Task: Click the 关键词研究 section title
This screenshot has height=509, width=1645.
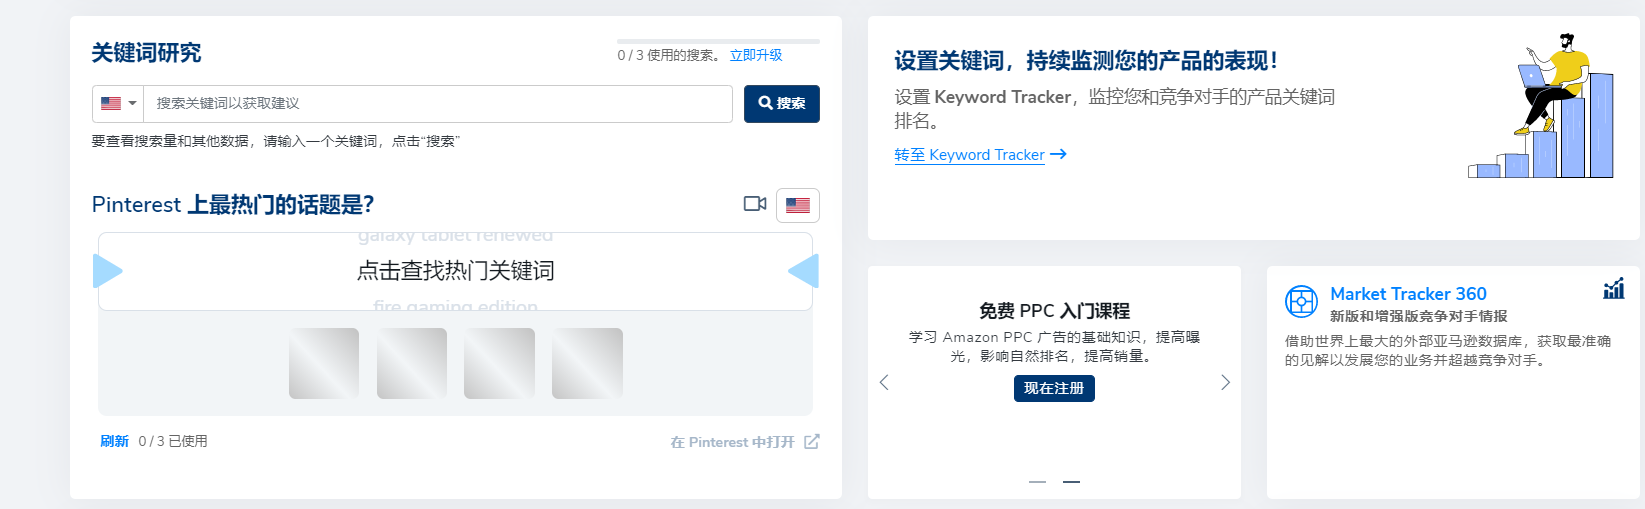Action: 146,53
